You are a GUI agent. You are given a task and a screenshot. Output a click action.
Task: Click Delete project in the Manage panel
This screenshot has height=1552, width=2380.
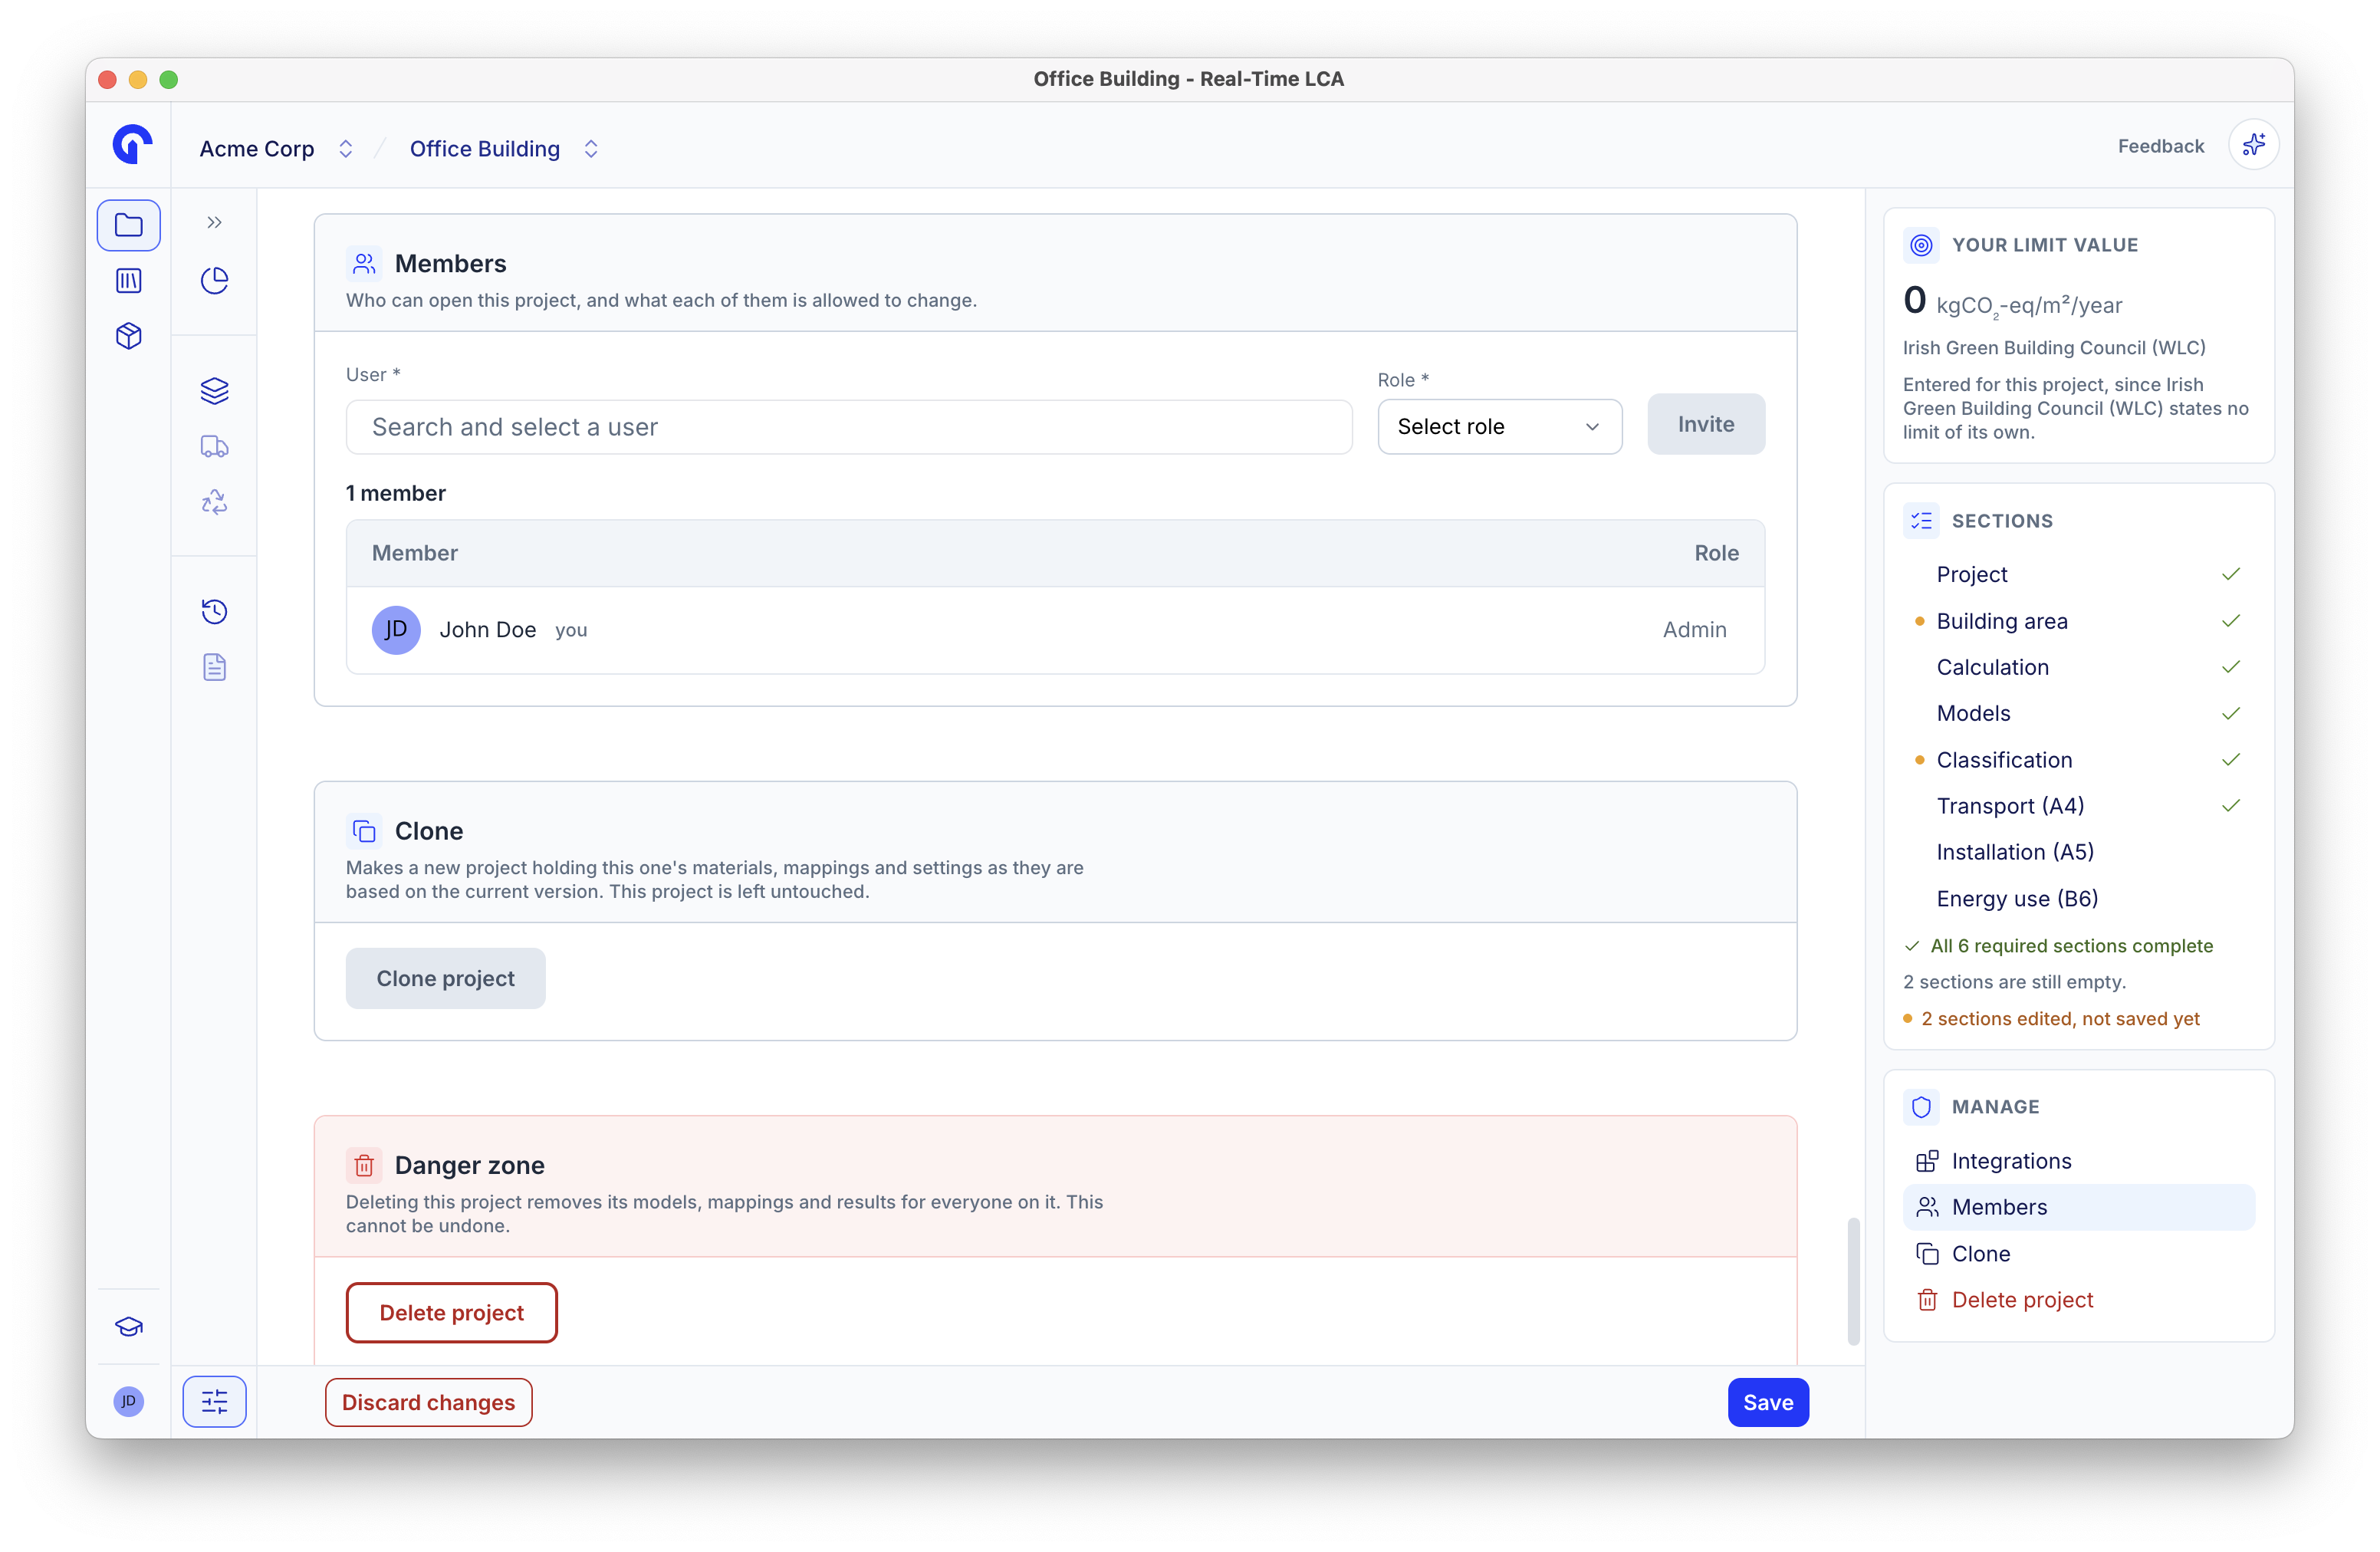pyautogui.click(x=2078, y=1299)
